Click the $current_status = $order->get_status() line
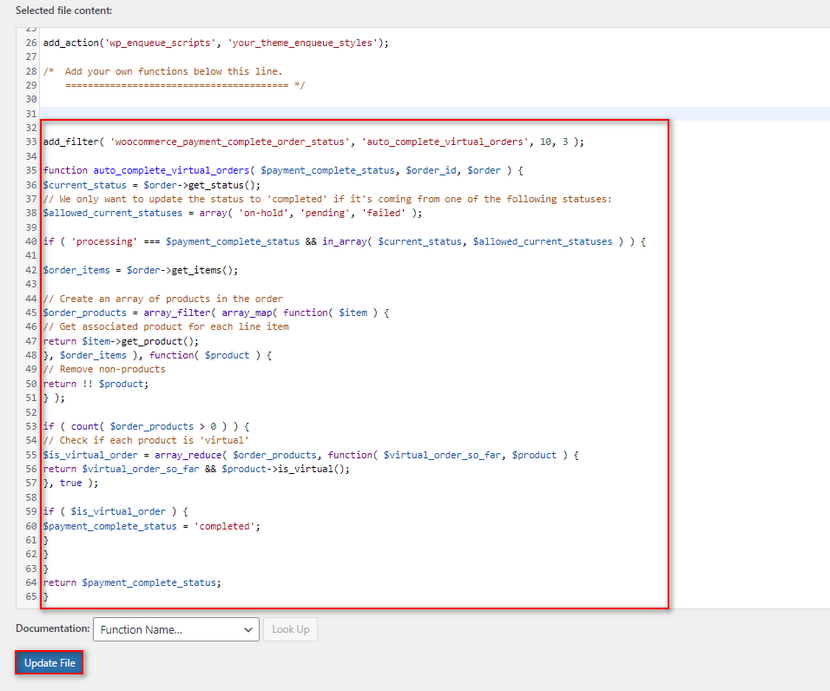Screen dimensions: 830x691 (x=152, y=185)
